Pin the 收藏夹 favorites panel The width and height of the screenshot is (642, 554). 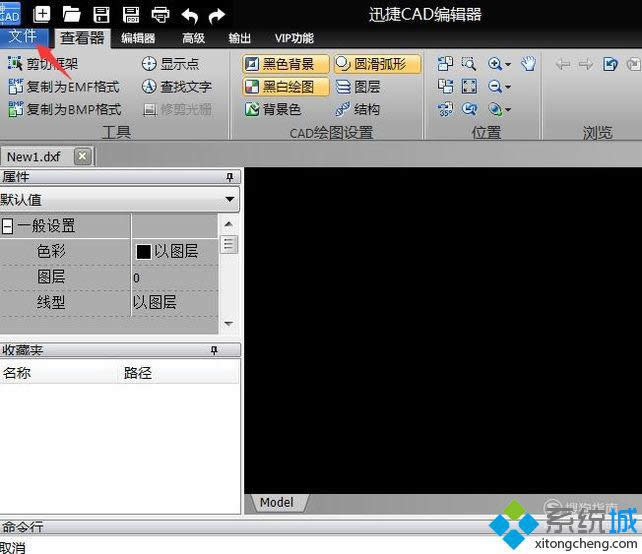point(214,350)
